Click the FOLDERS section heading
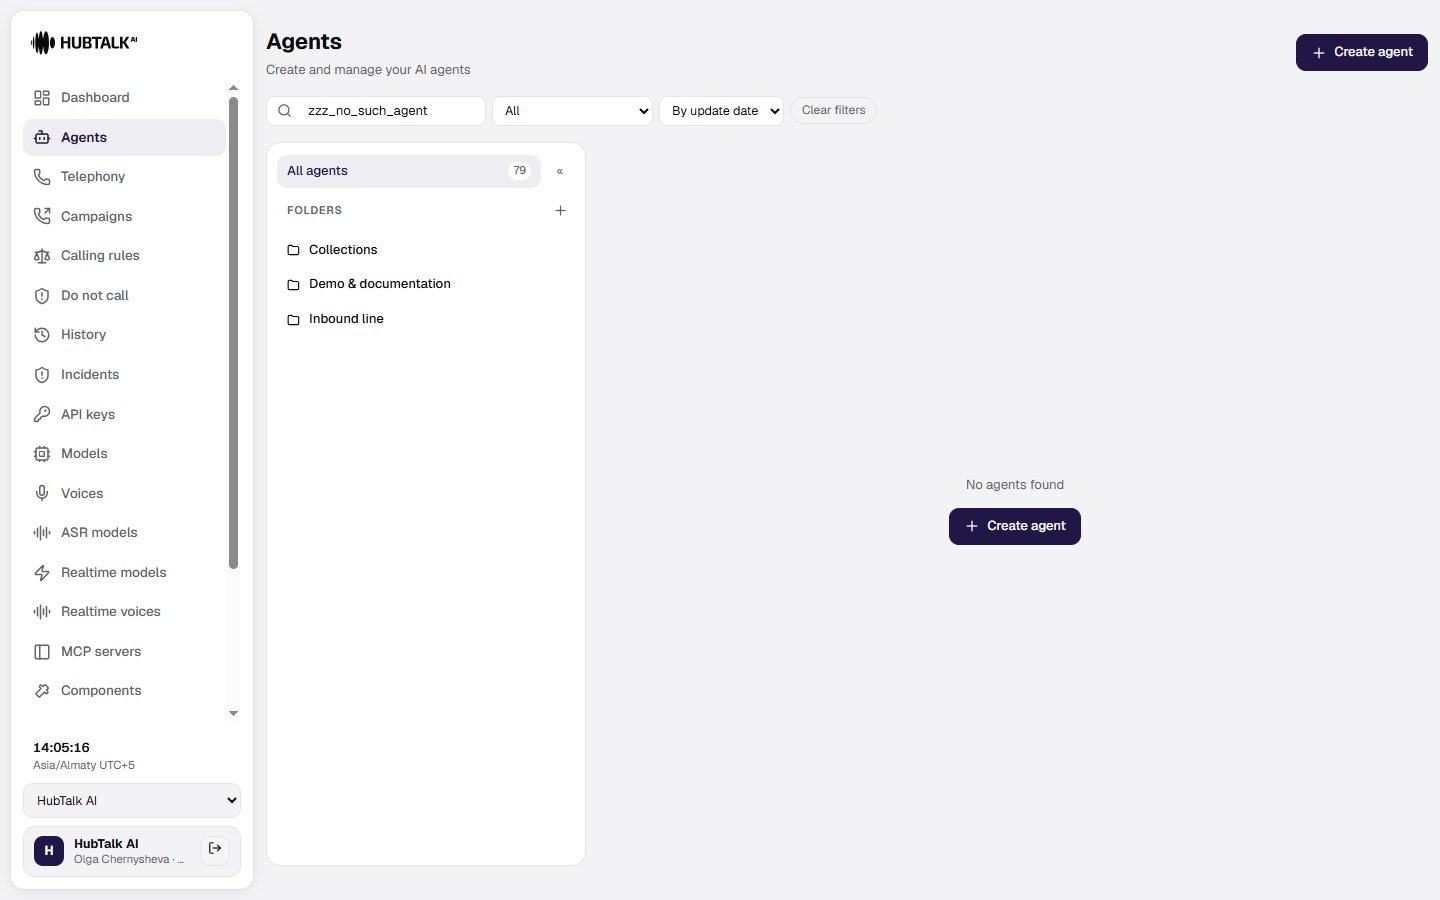Screen dimensions: 1440x900 tap(314, 211)
